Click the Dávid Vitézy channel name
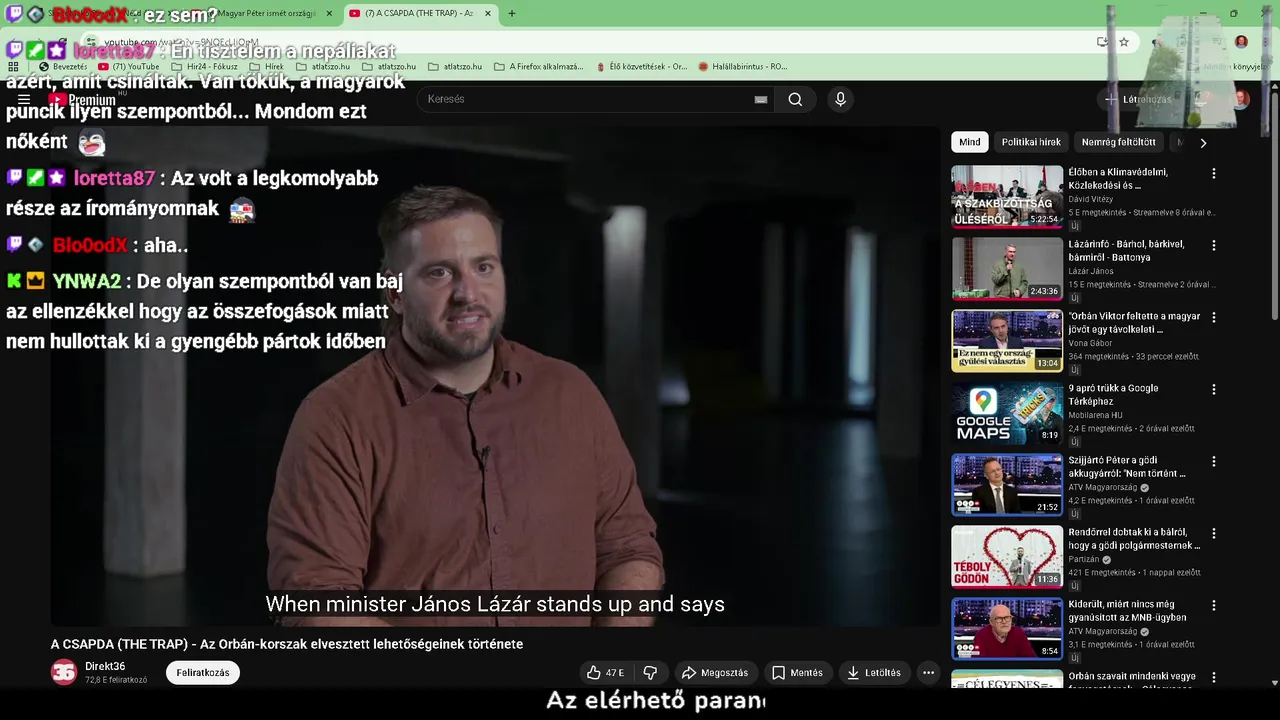This screenshot has width=1280, height=720. point(1090,199)
